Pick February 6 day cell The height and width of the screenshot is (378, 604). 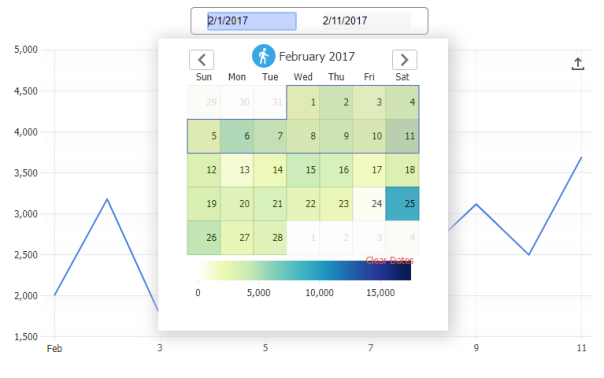(x=237, y=136)
